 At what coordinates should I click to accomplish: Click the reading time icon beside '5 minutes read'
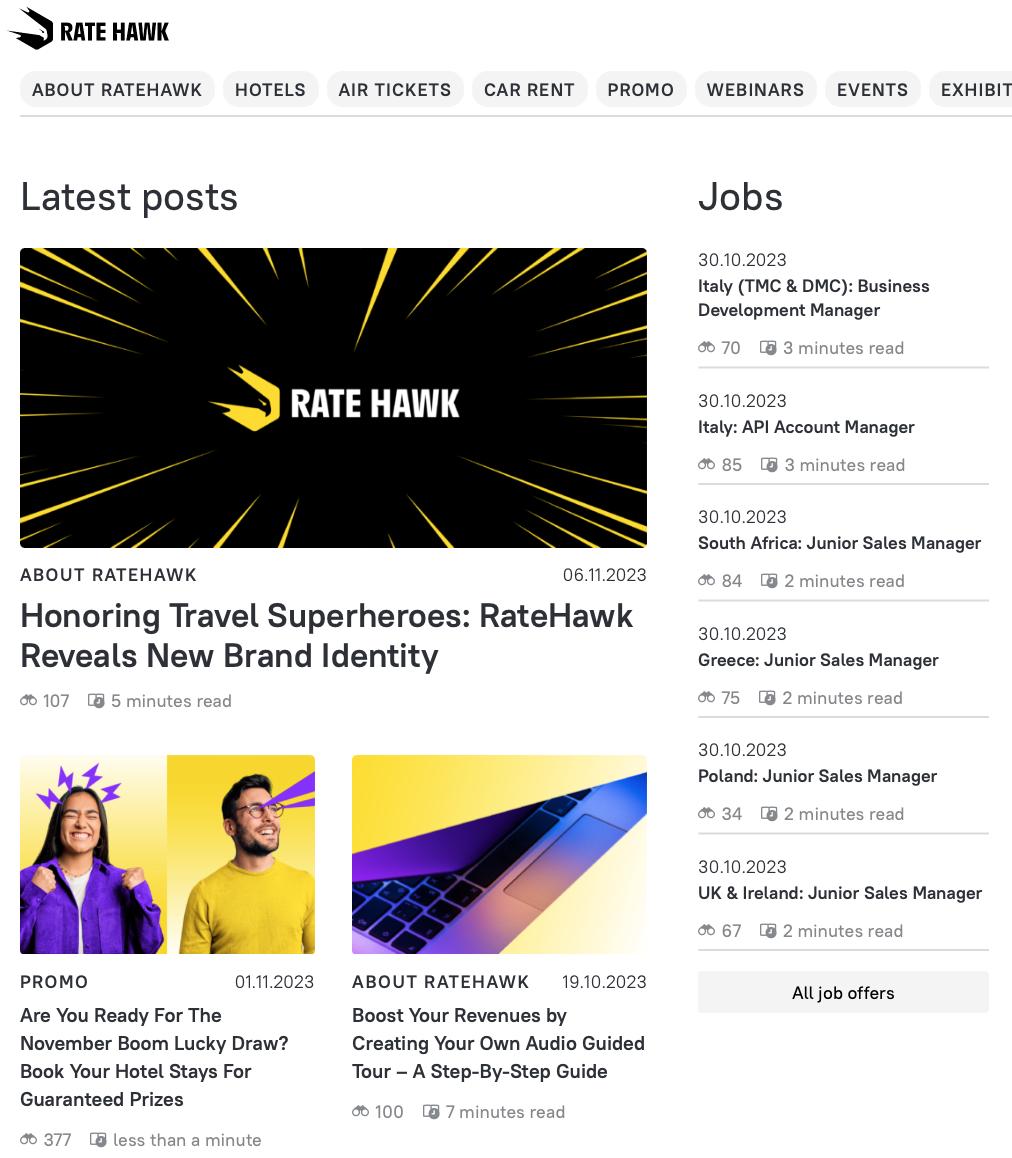coord(96,701)
